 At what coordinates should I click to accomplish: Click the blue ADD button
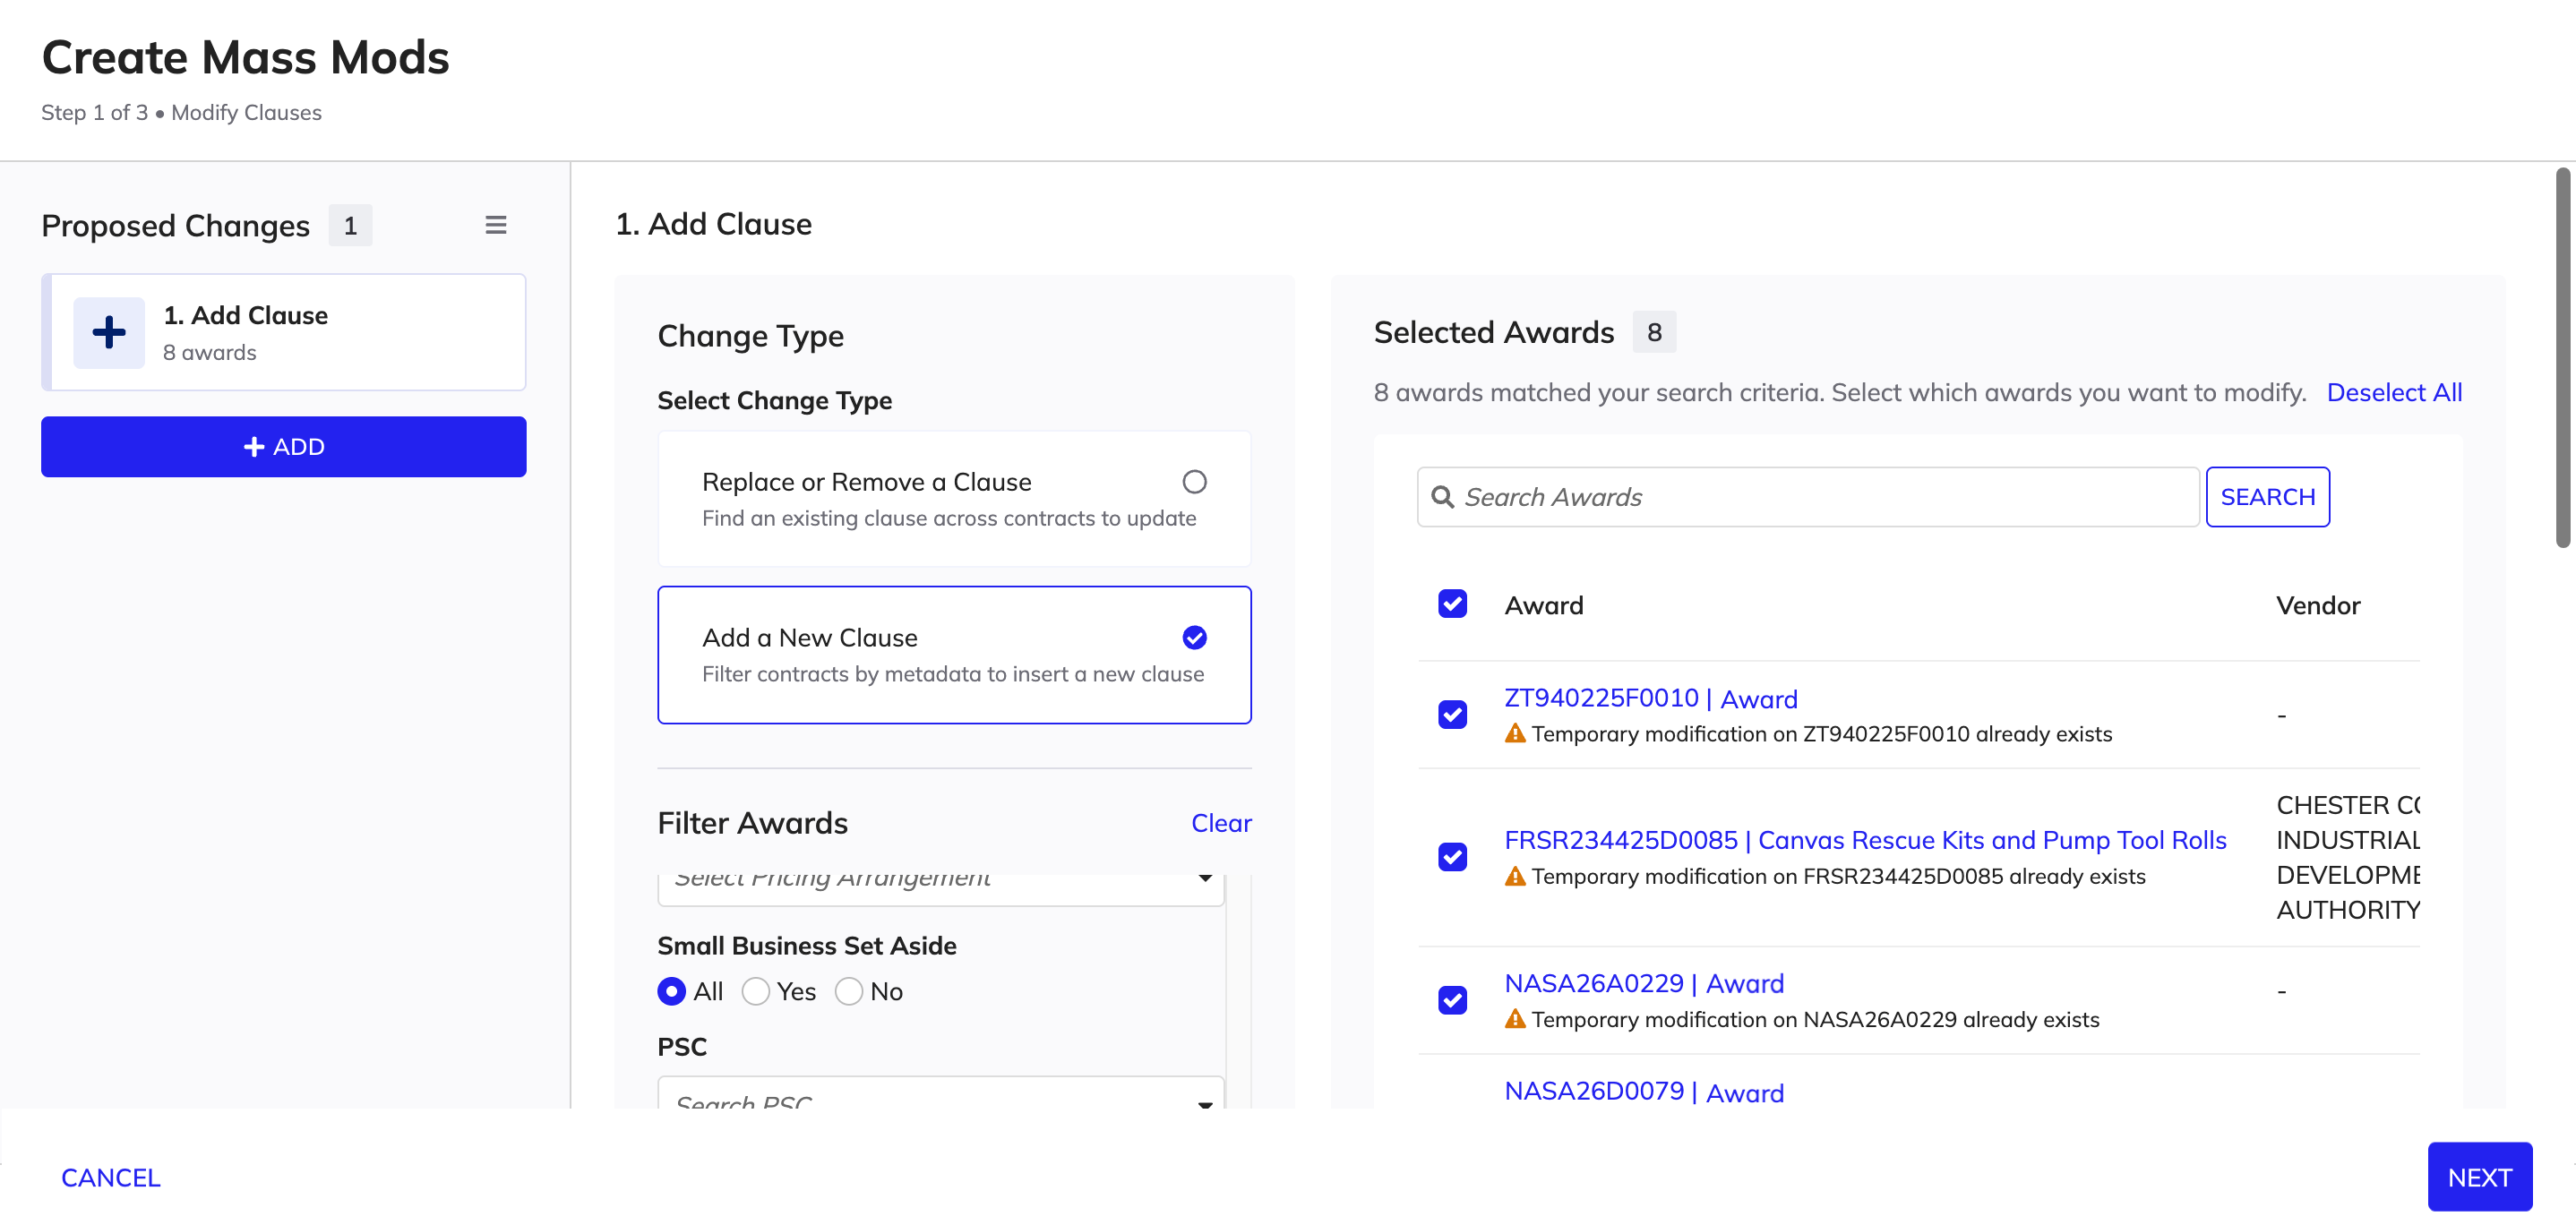point(284,447)
